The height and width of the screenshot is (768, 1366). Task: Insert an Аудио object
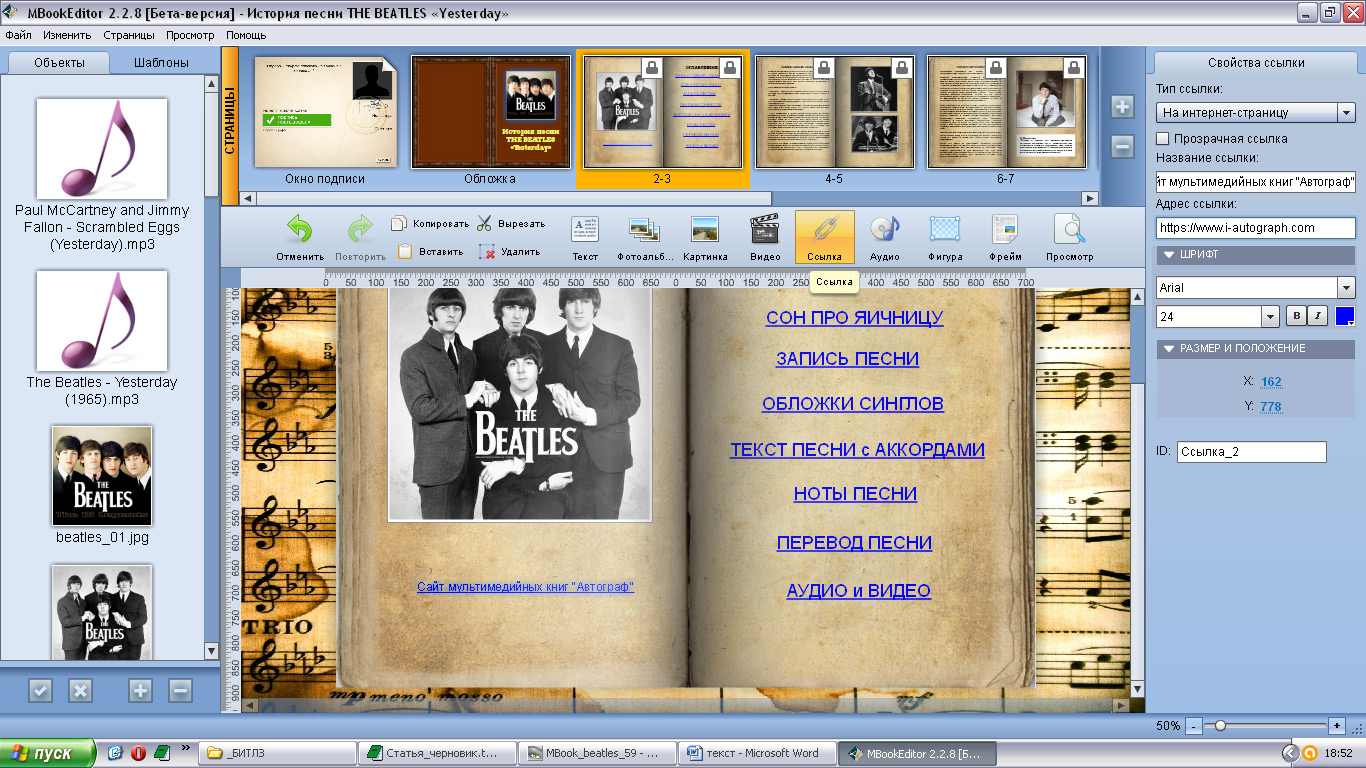tap(884, 238)
